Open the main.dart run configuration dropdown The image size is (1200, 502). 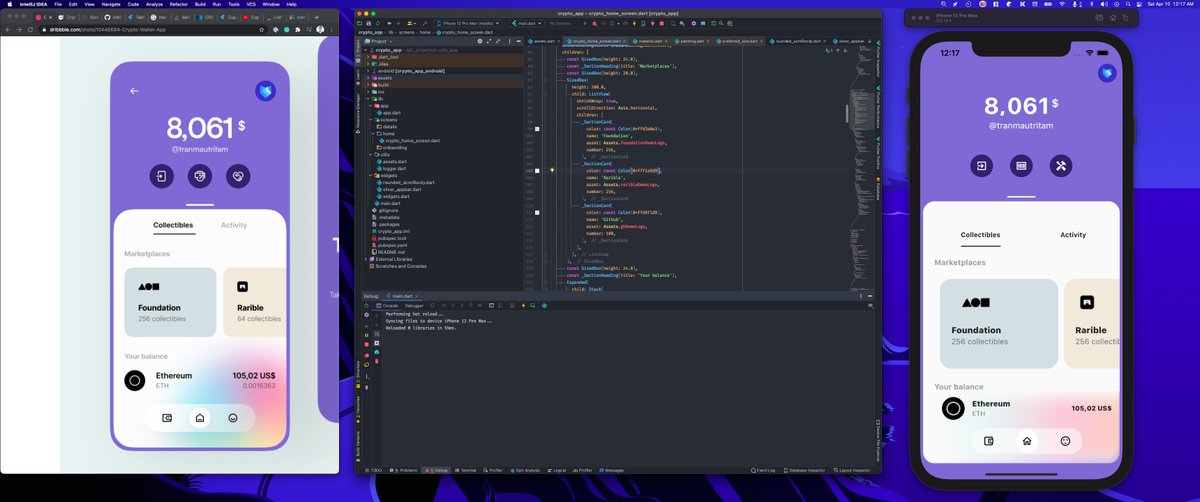tap(515, 22)
